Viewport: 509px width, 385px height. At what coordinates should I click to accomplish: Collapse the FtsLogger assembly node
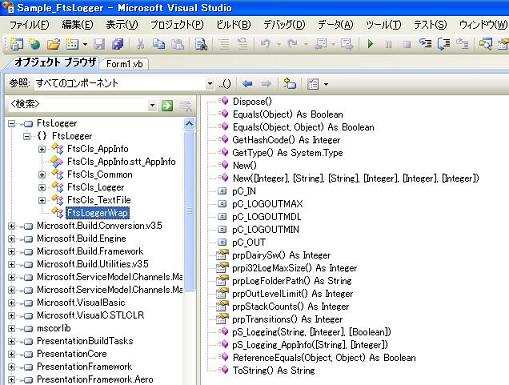12,124
